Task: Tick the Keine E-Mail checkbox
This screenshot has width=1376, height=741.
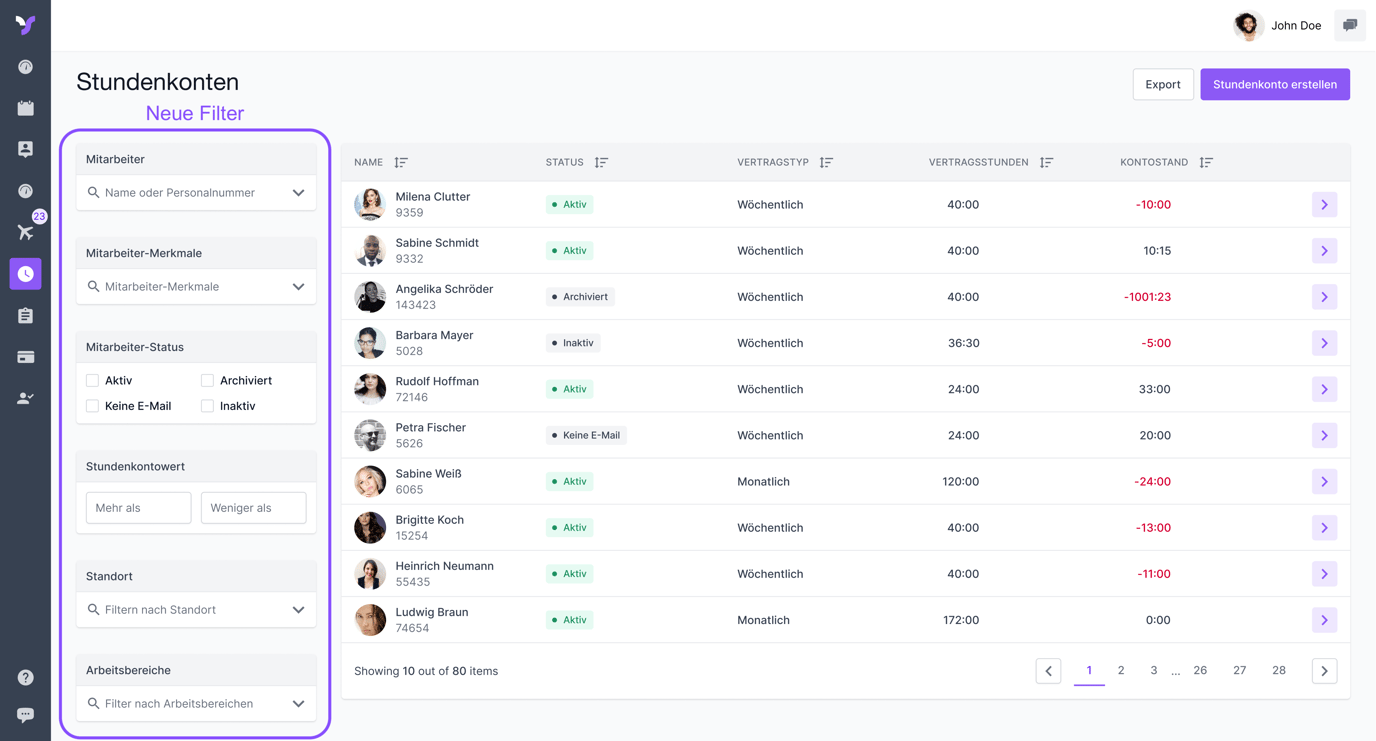Action: pos(93,406)
